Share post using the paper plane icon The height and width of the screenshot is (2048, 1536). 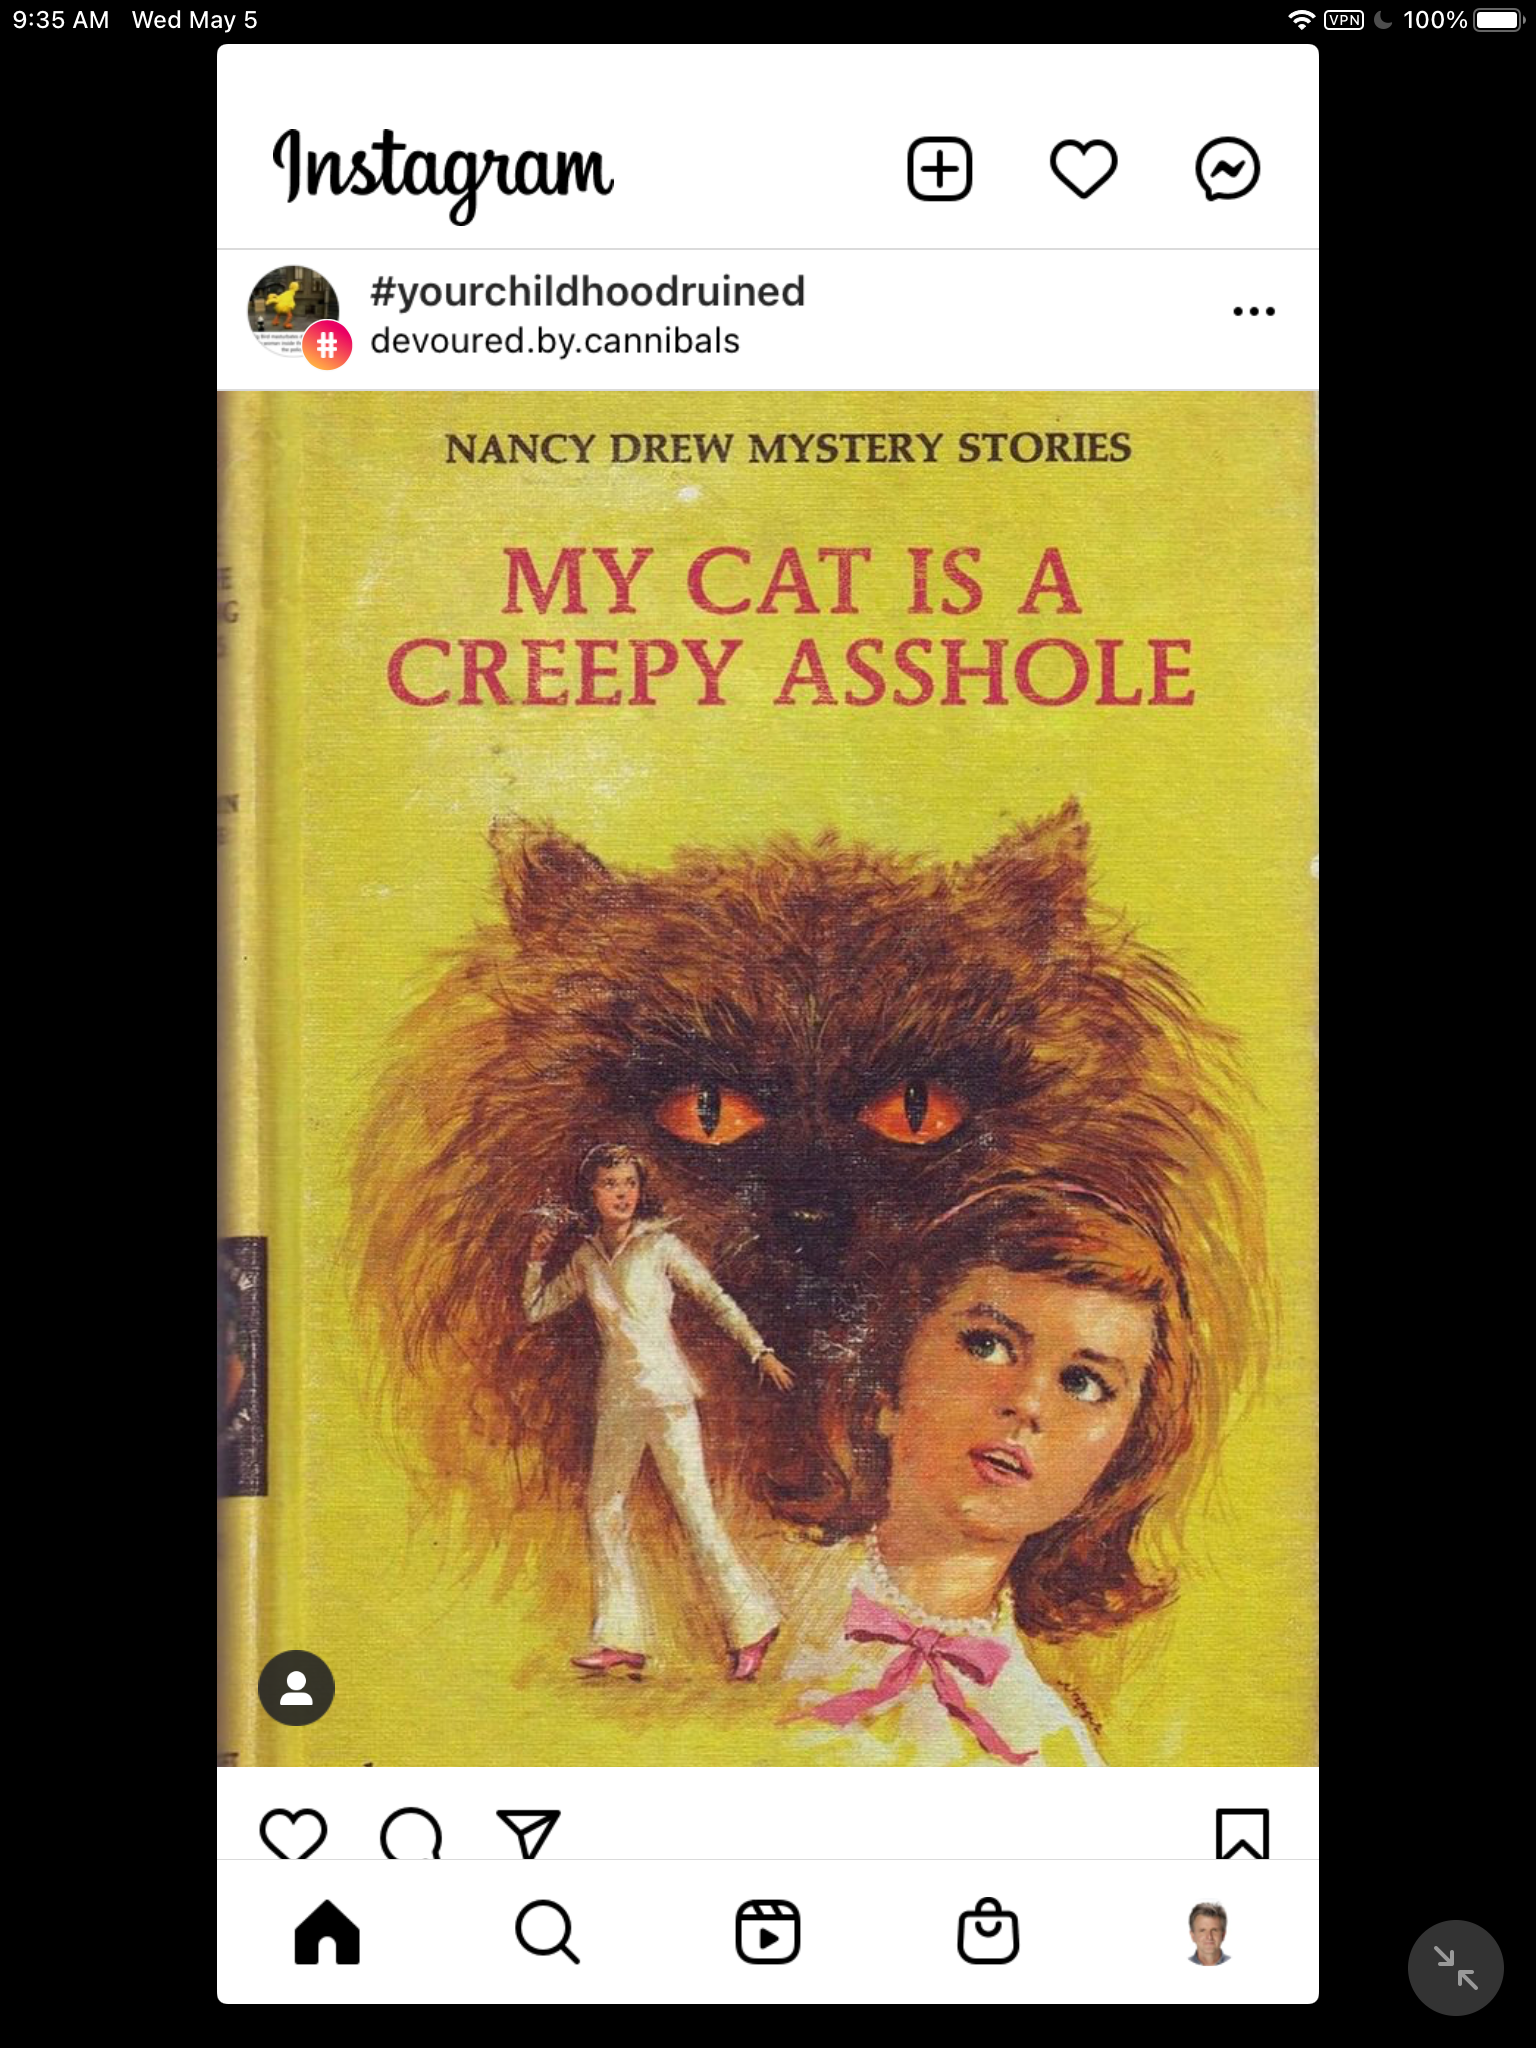(528, 1834)
